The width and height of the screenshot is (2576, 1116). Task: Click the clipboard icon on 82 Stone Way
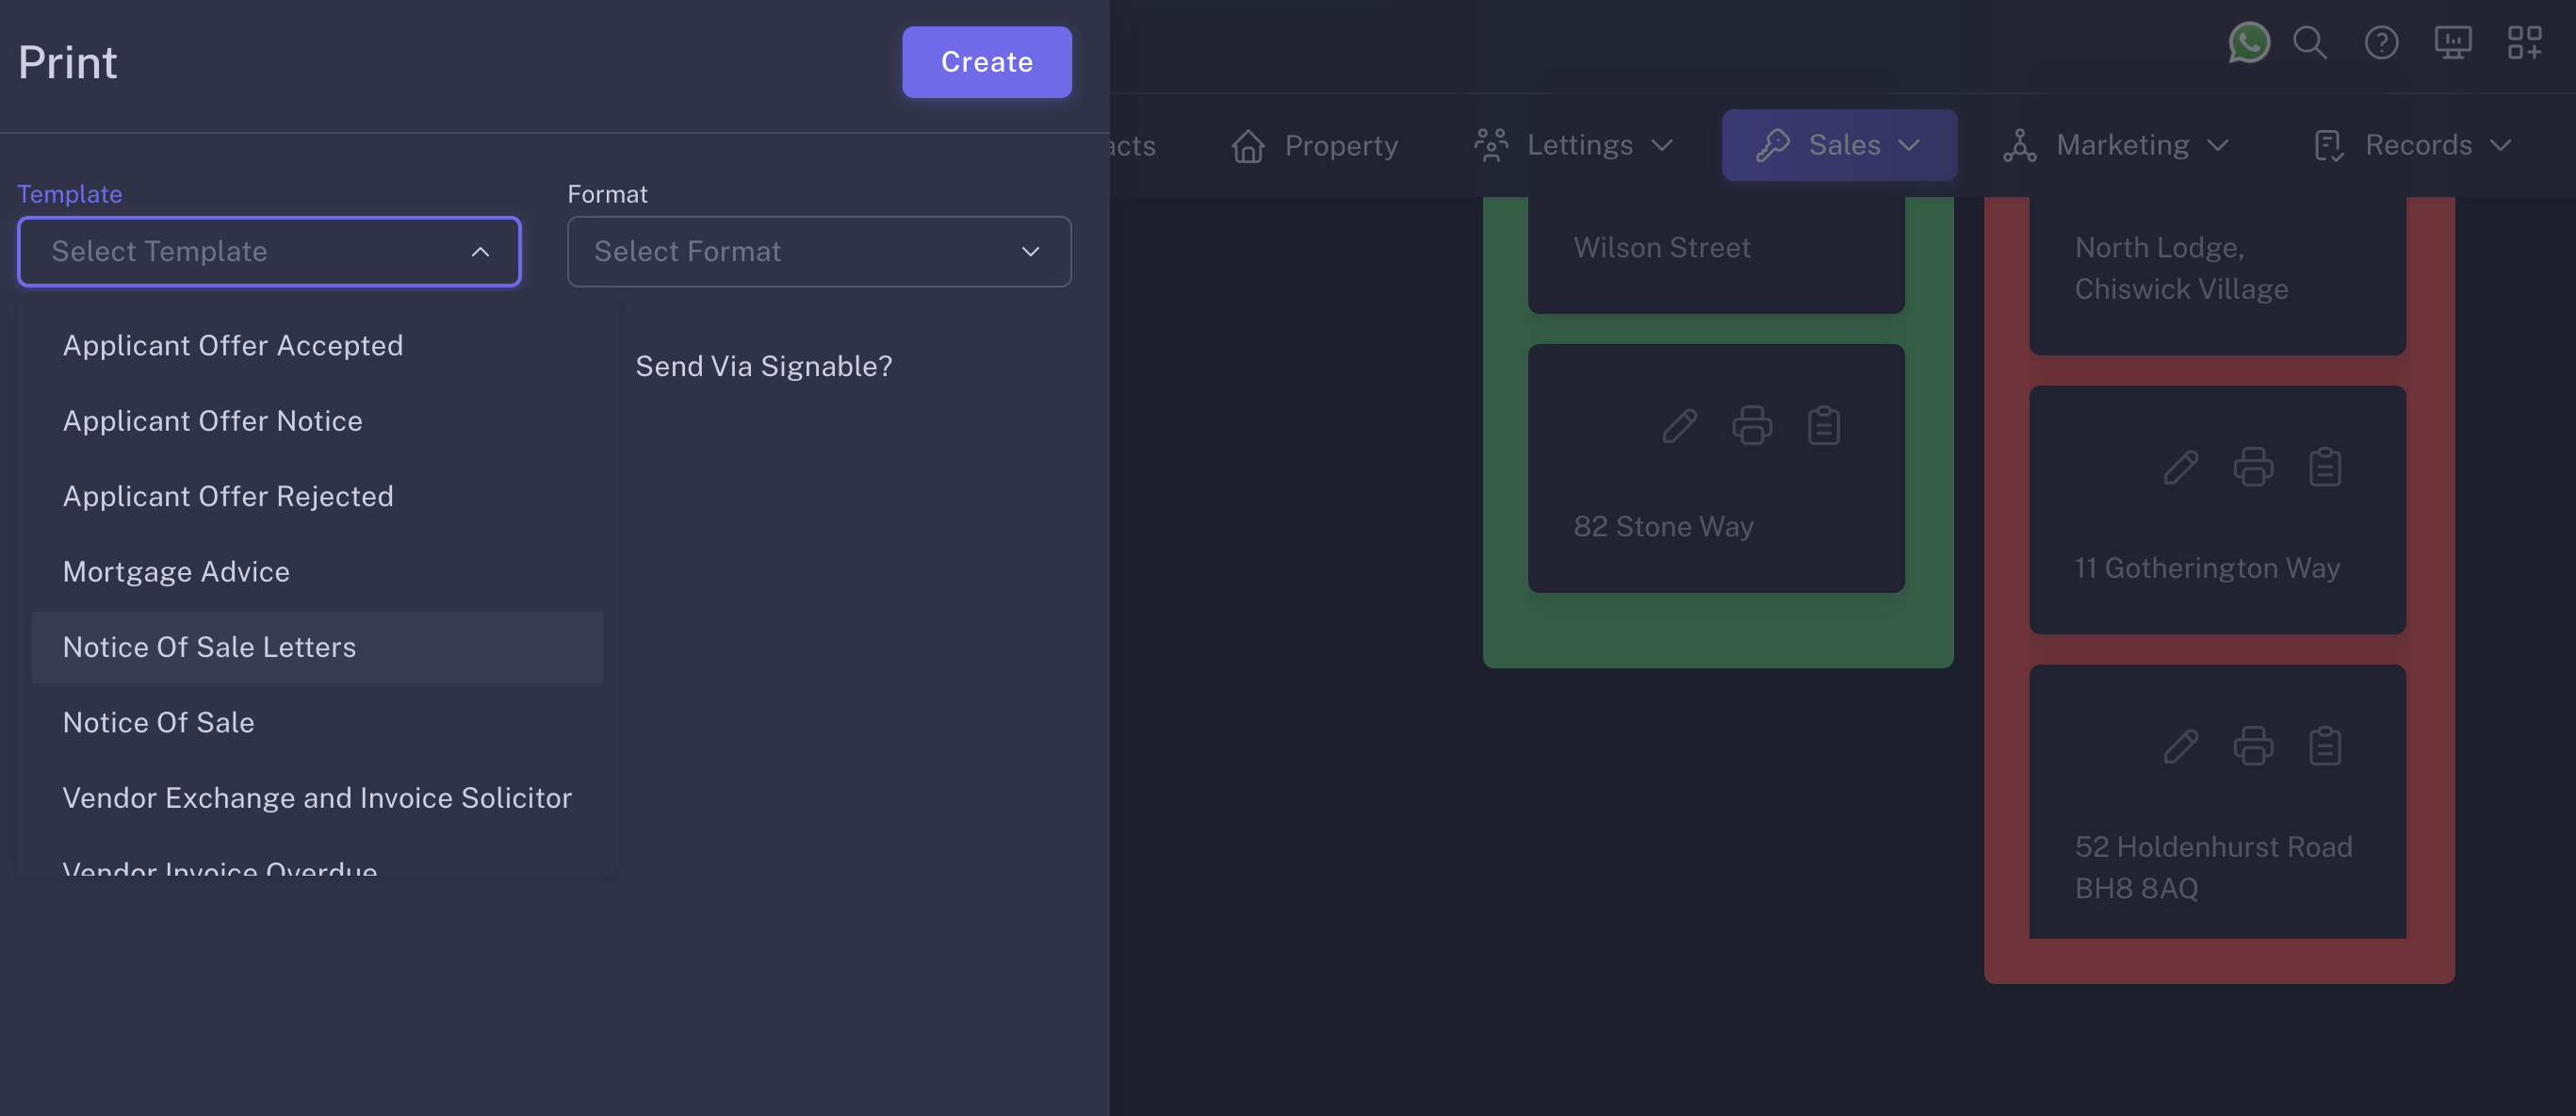(x=1823, y=426)
